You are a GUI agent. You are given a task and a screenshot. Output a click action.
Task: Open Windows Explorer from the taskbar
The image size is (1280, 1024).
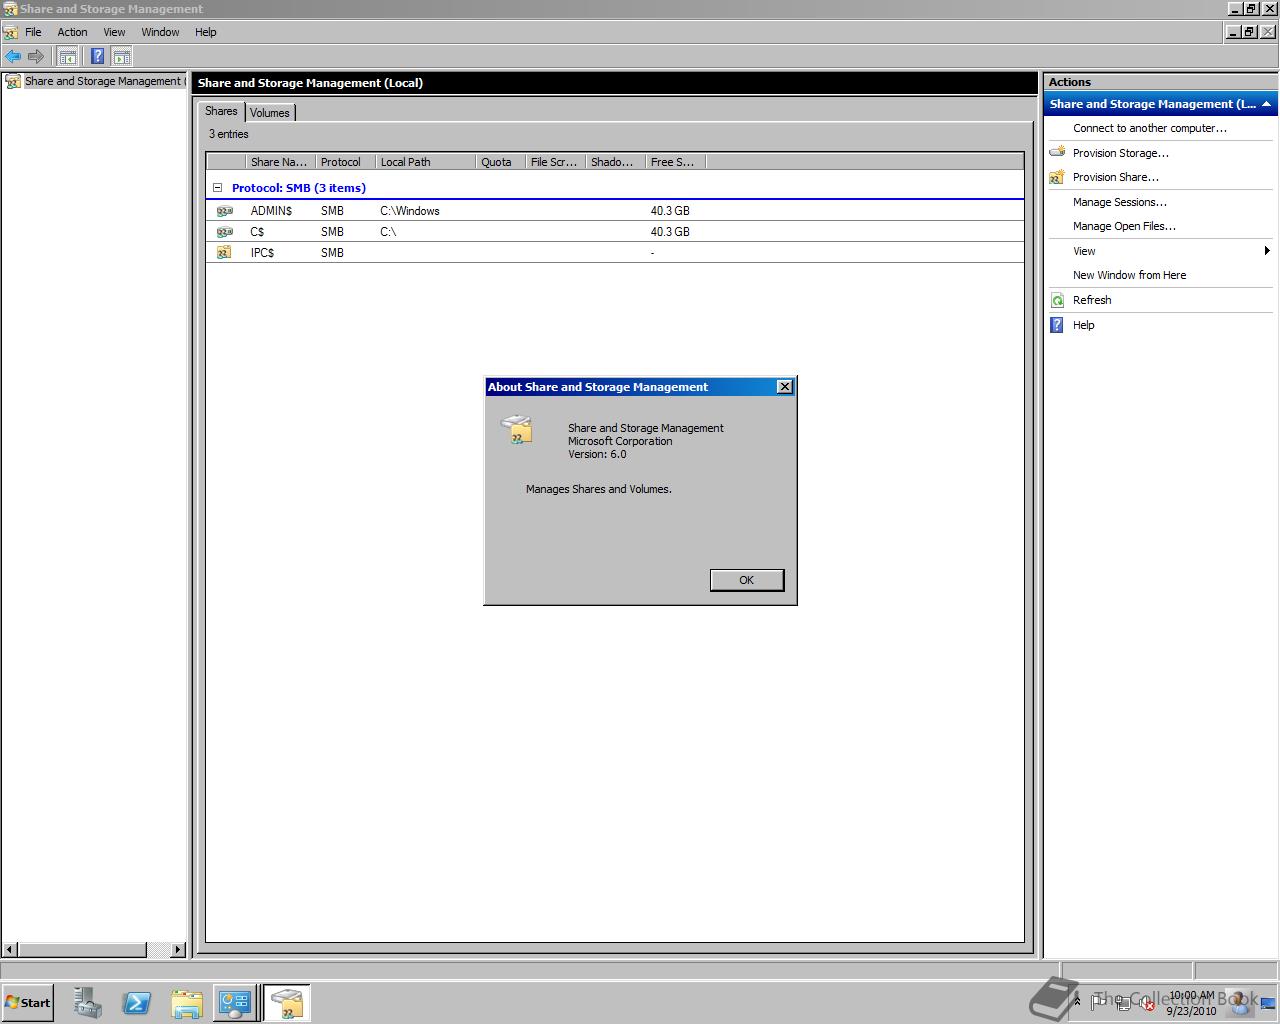point(187,1003)
